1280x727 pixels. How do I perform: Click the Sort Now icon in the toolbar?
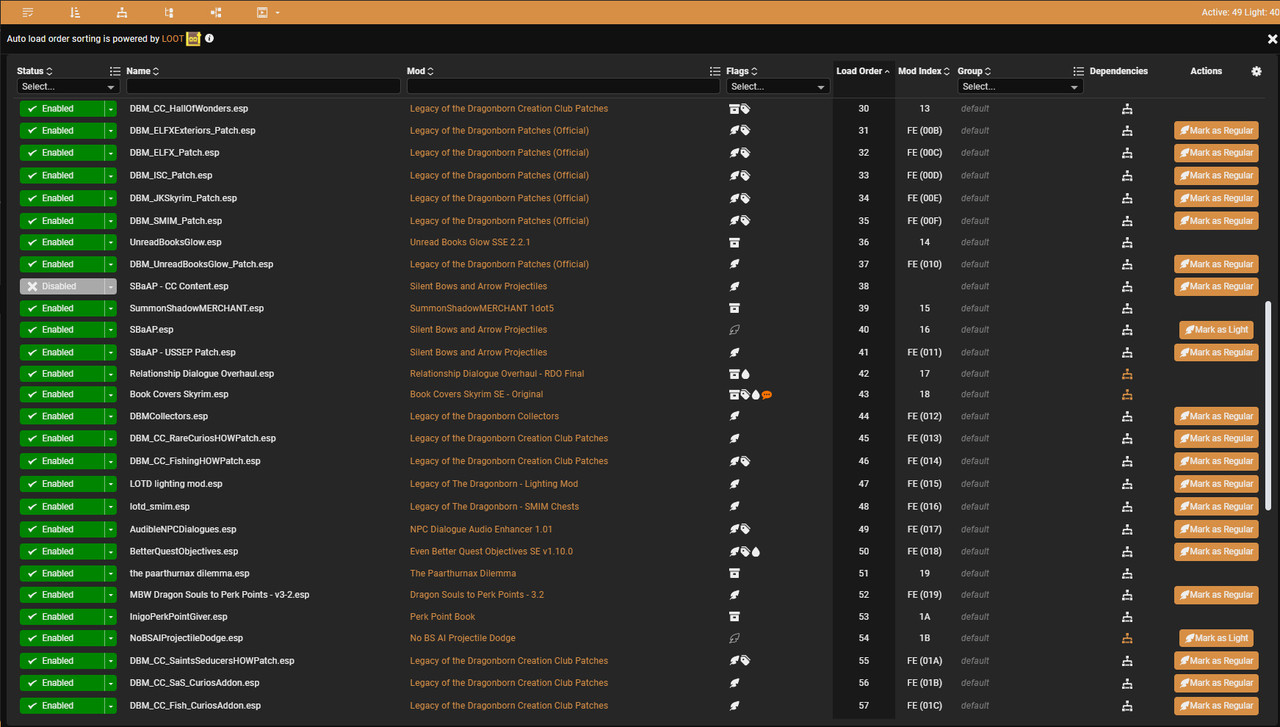click(75, 12)
